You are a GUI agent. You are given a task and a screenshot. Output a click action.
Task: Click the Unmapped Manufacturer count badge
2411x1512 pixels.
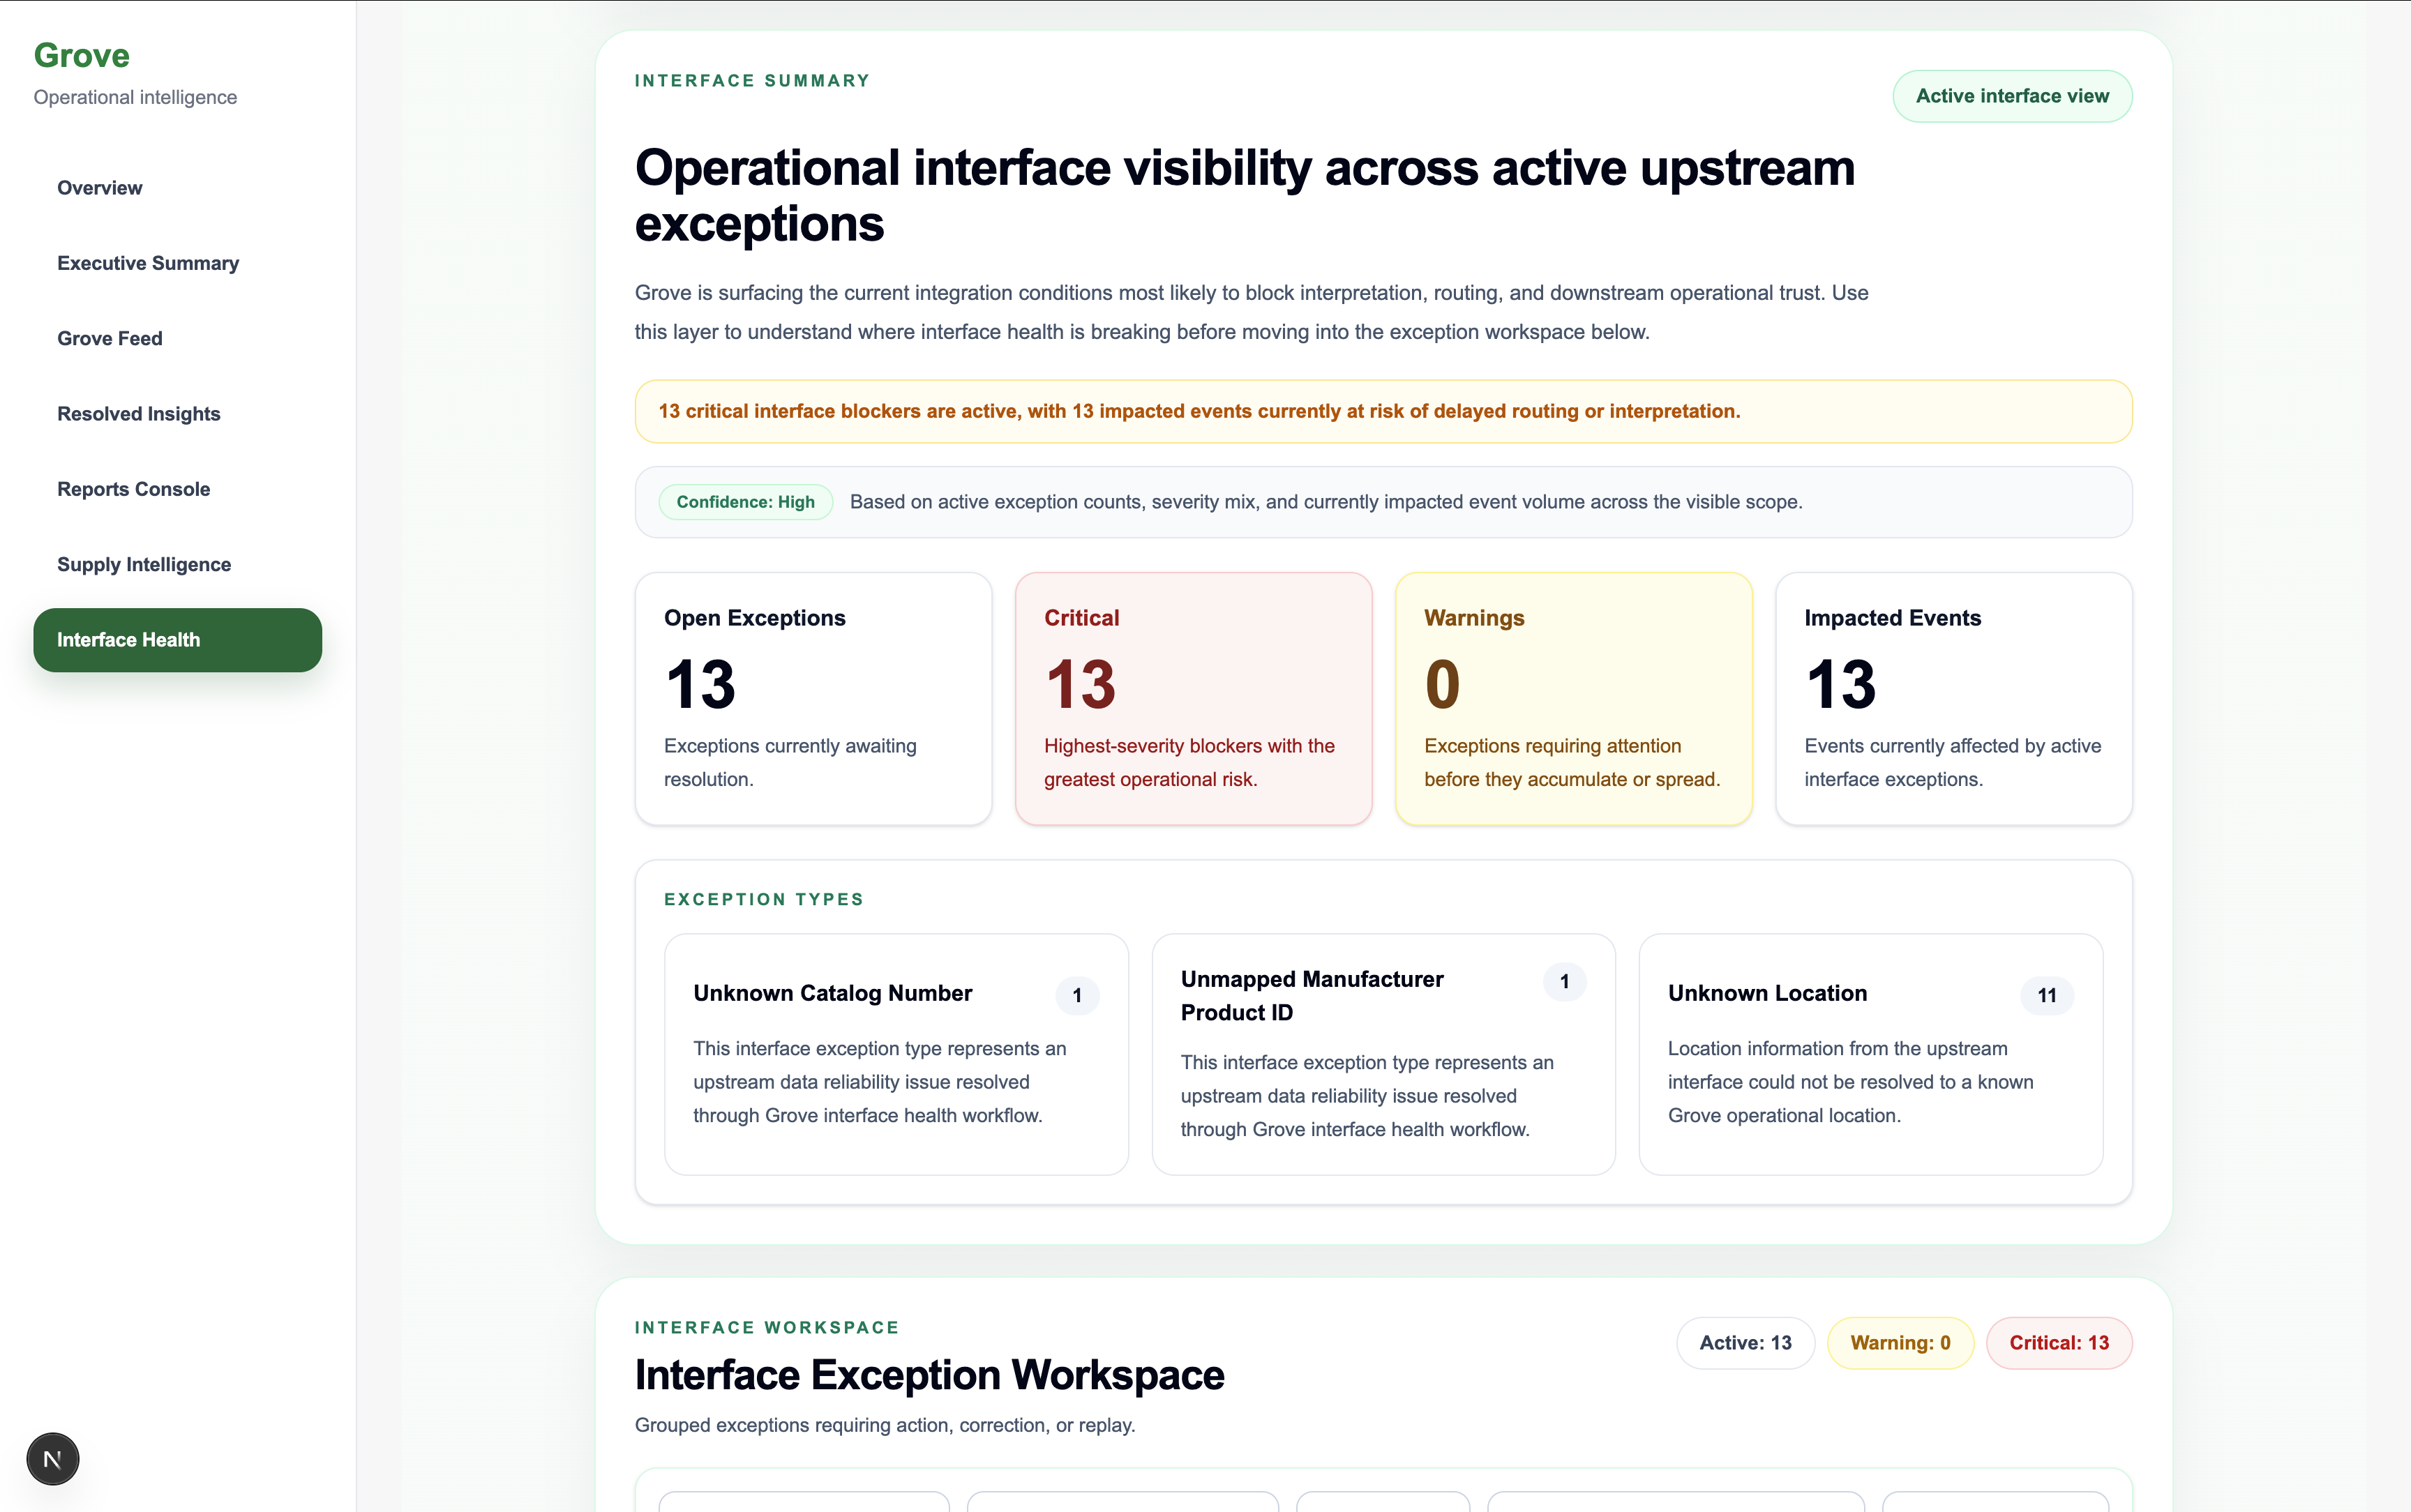point(1564,982)
